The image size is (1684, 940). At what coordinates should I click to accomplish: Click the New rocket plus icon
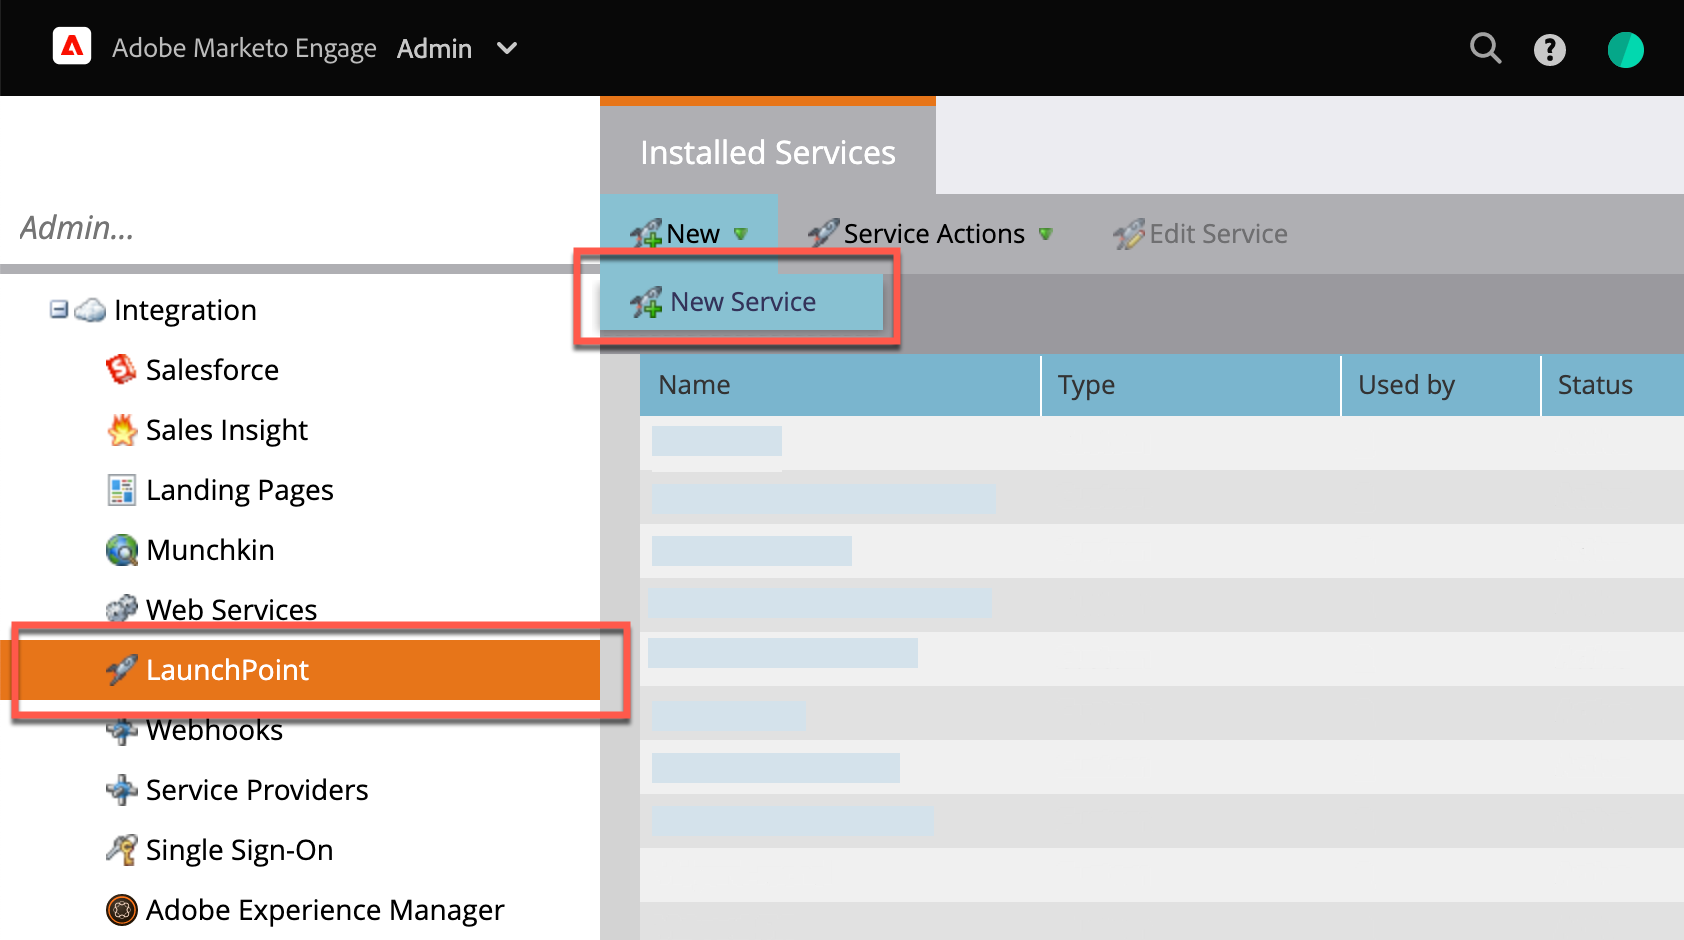(x=646, y=234)
